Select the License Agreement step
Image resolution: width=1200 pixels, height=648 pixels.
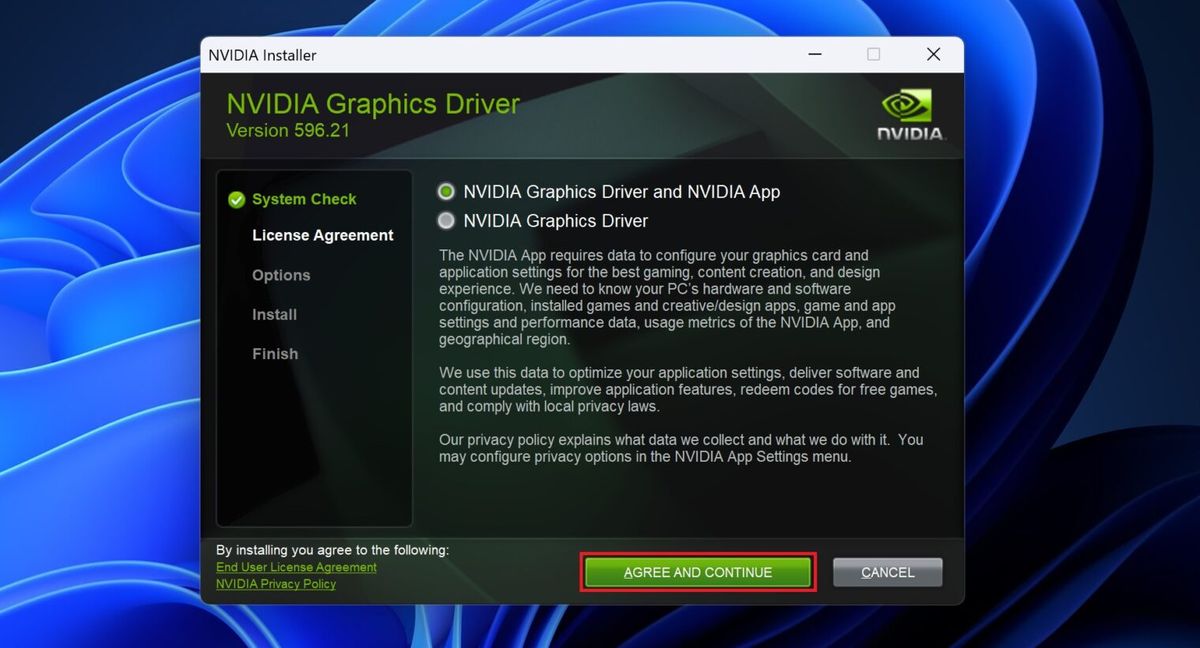pyautogui.click(x=323, y=235)
